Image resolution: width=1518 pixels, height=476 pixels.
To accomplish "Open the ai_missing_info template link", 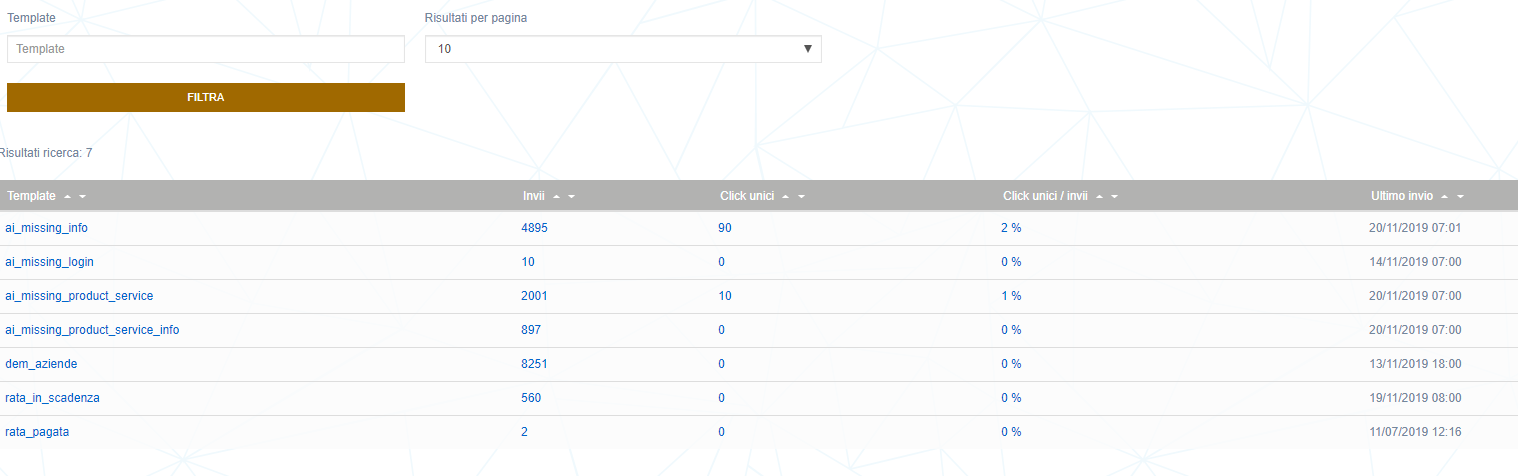I will [47, 228].
